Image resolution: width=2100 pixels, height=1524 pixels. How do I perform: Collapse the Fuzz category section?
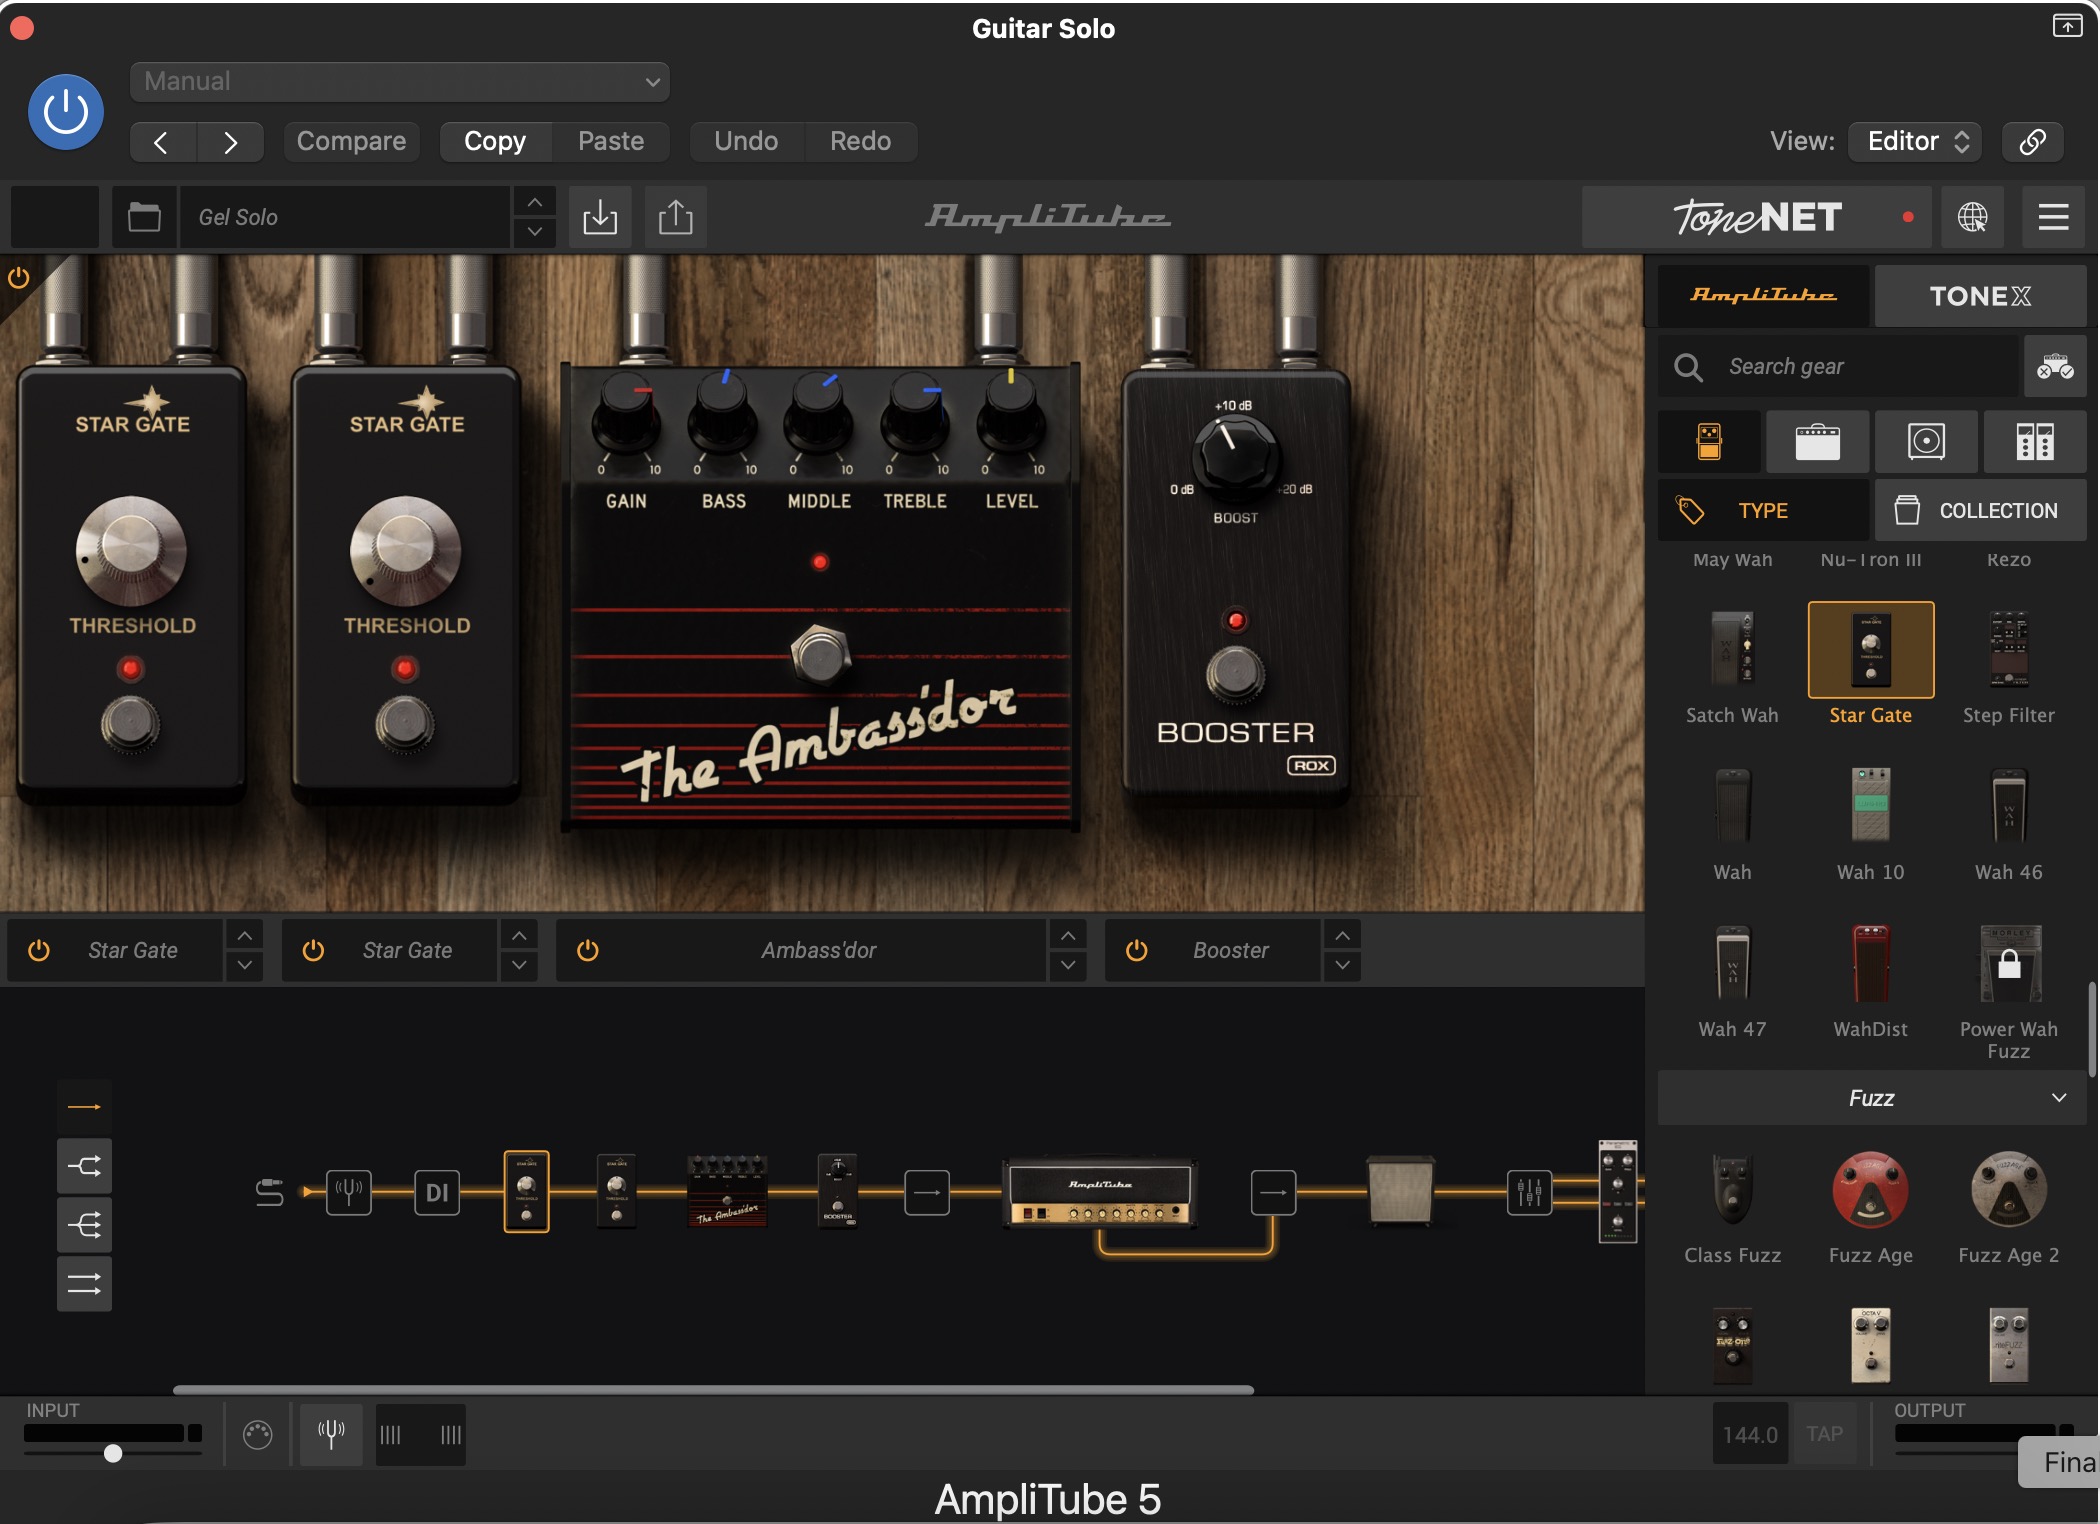click(1871, 1098)
